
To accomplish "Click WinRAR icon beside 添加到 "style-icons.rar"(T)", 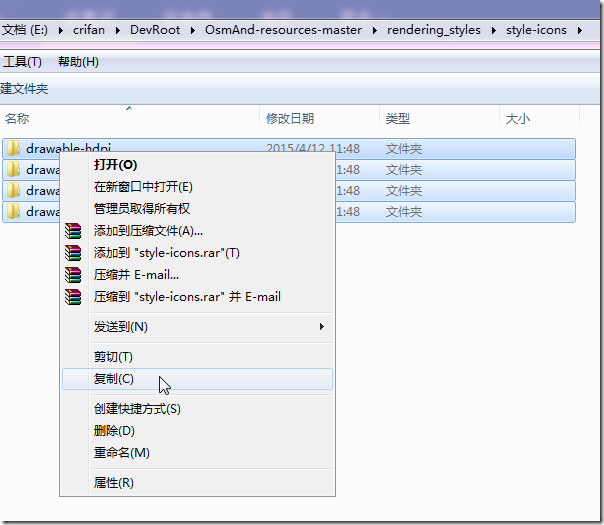I will (x=73, y=253).
